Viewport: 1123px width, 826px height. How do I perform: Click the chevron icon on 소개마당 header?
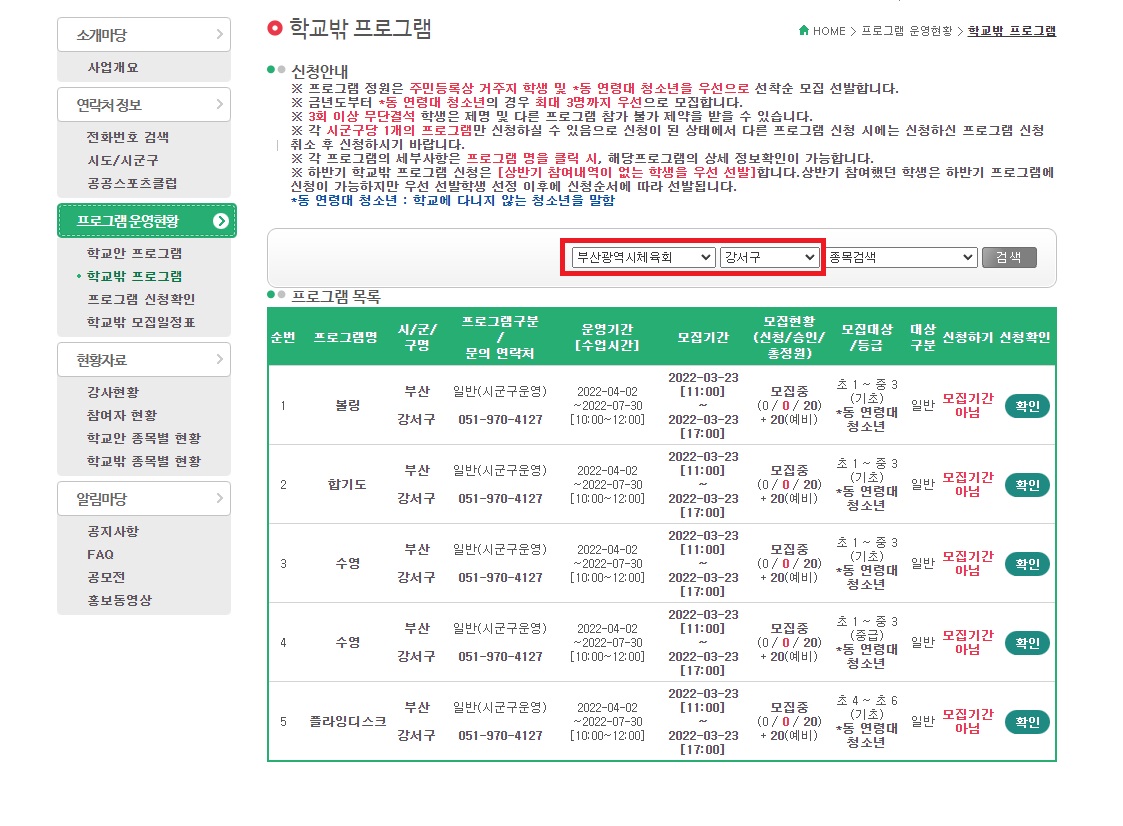[x=219, y=34]
